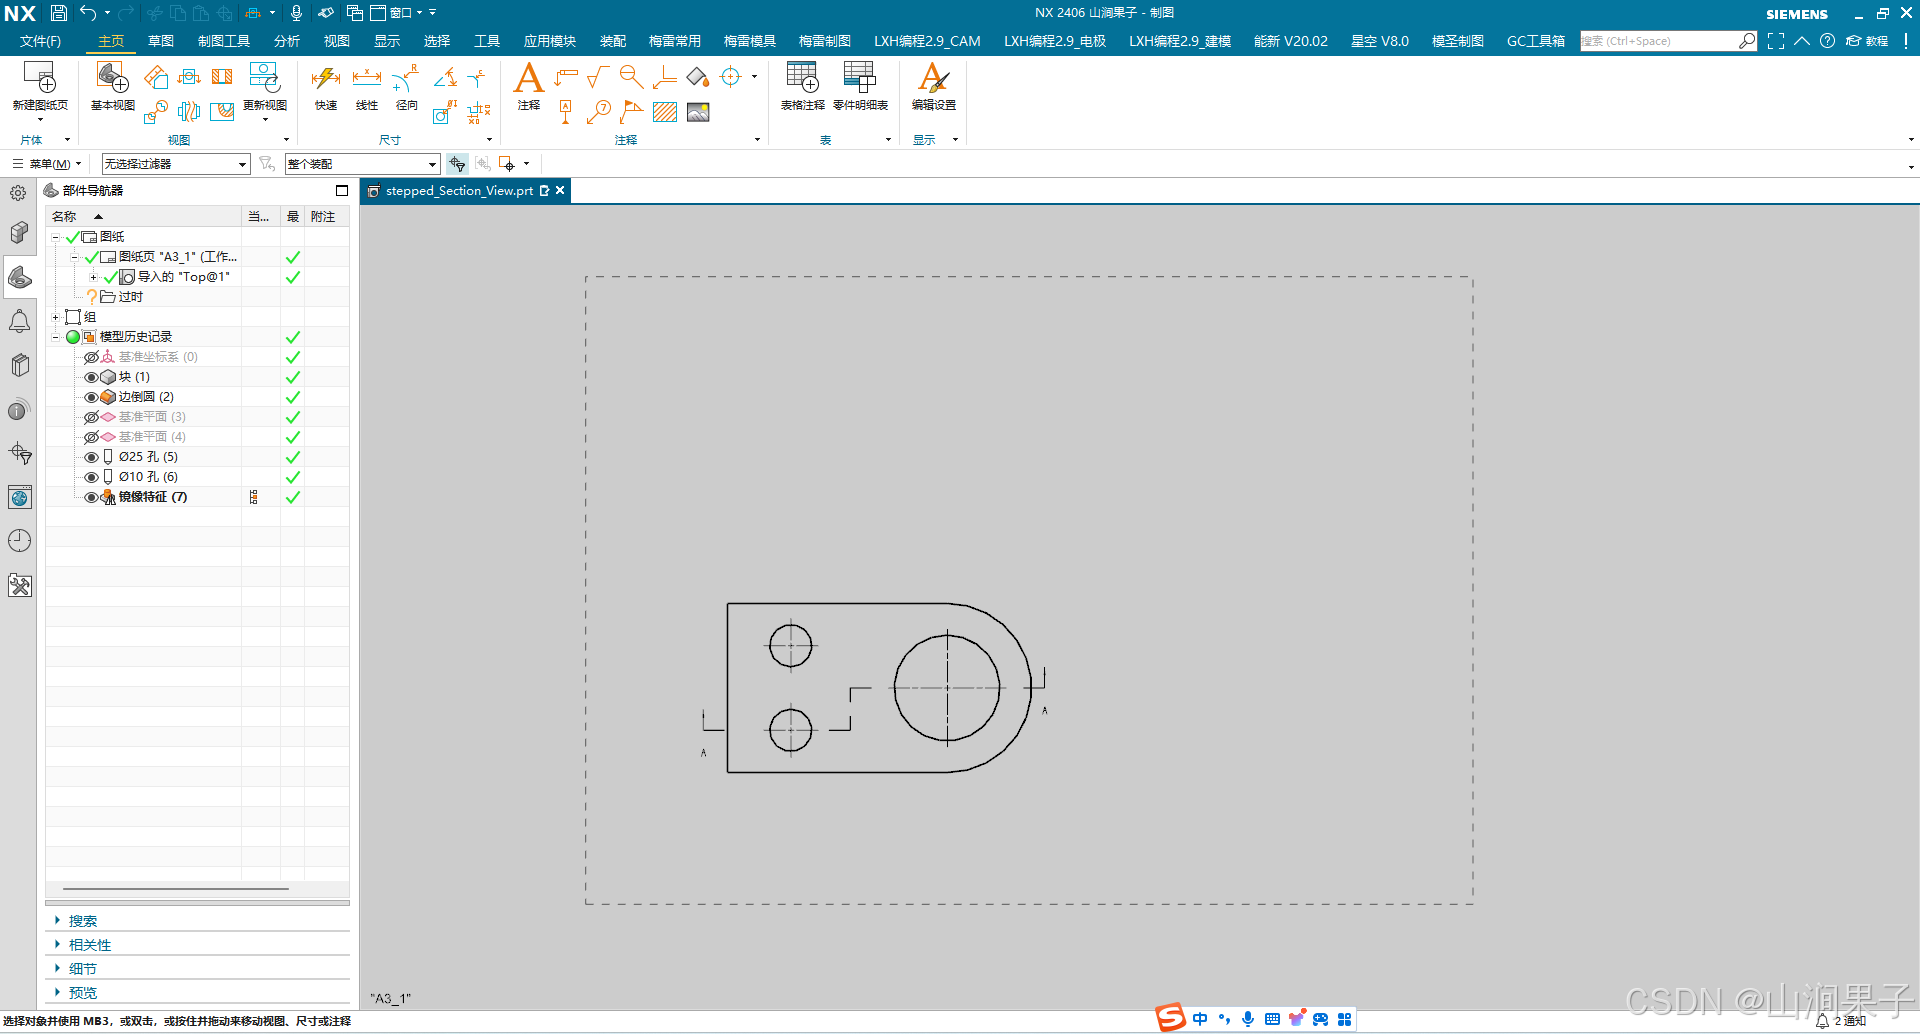The height and width of the screenshot is (1034, 1920).
Task: Click the angular dimension icon
Action: coord(446,78)
